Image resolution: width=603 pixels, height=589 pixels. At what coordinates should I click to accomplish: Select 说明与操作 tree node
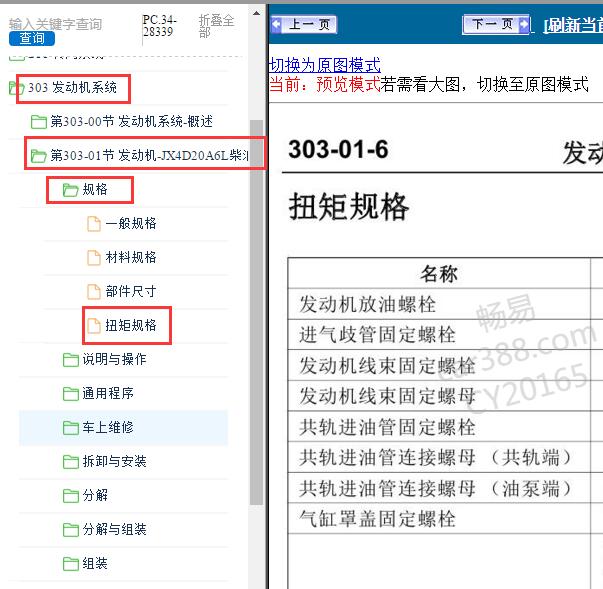click(114, 359)
